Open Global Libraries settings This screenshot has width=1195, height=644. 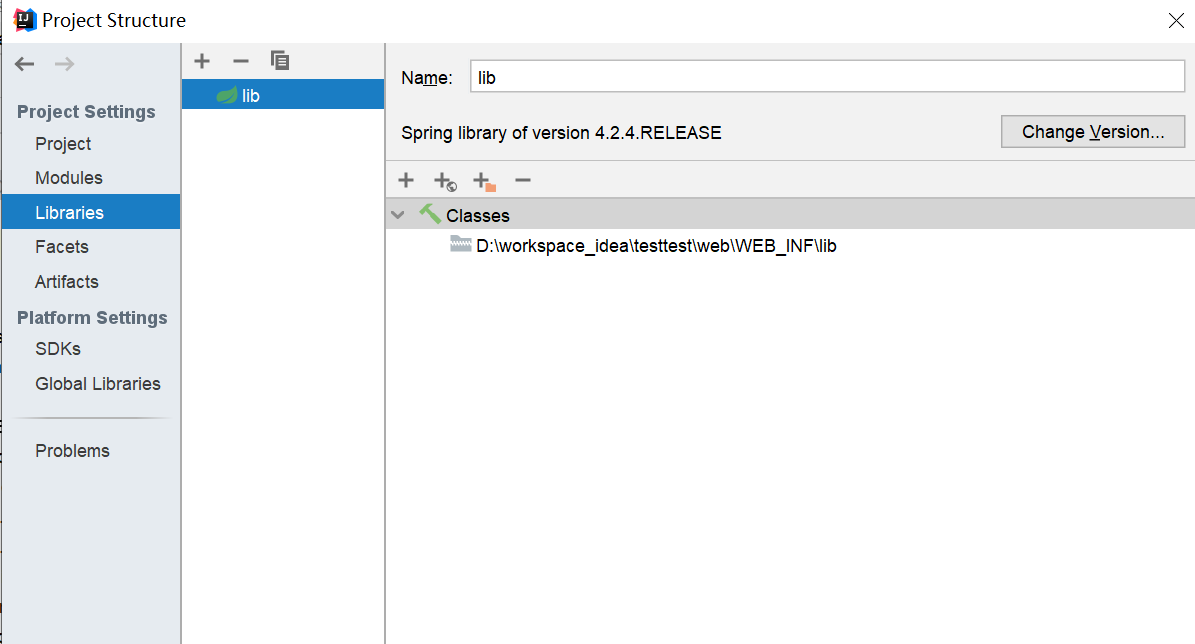click(x=98, y=384)
